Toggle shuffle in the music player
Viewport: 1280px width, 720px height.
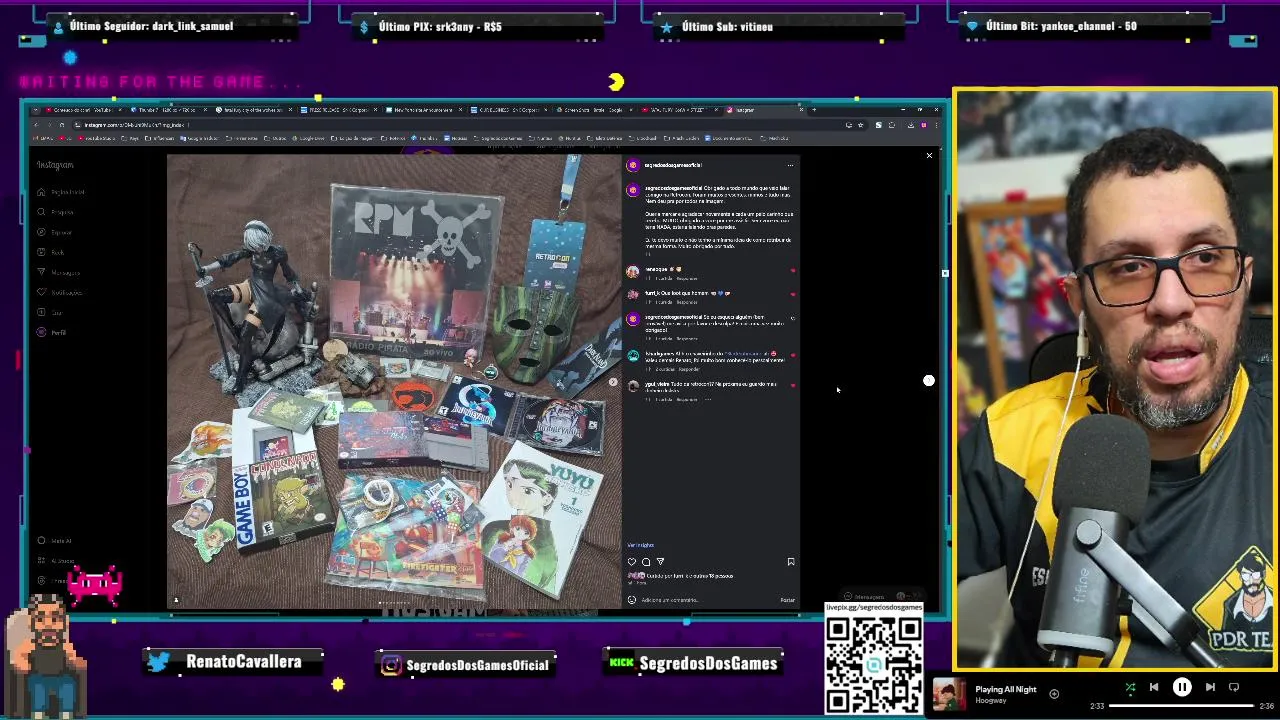pyautogui.click(x=1130, y=688)
